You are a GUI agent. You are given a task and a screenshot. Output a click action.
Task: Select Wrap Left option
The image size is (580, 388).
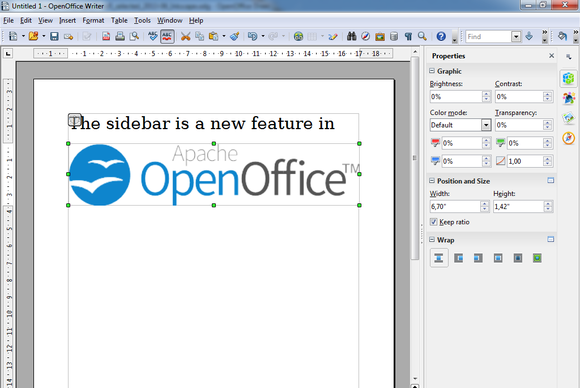(459, 258)
